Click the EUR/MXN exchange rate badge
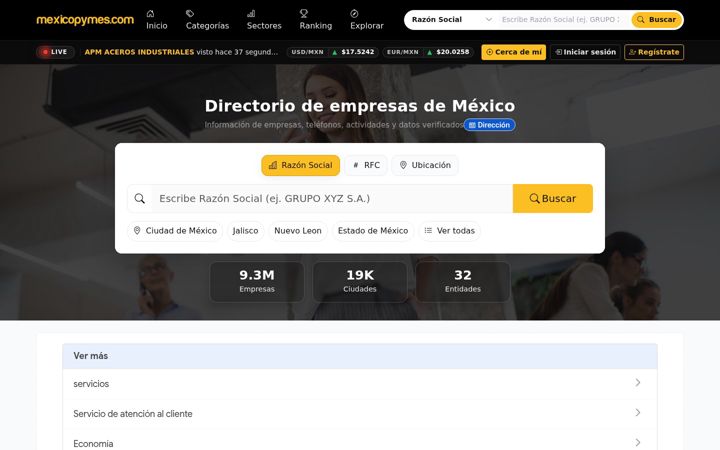 (x=428, y=52)
